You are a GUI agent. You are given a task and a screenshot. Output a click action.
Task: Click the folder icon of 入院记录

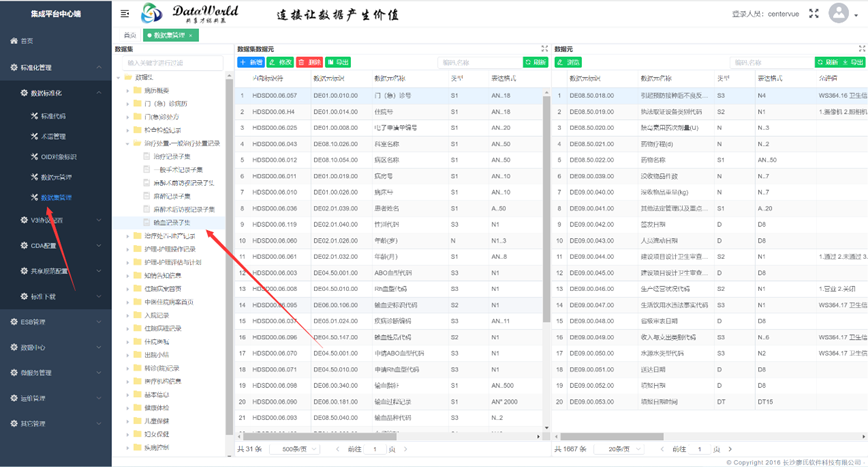(137, 315)
